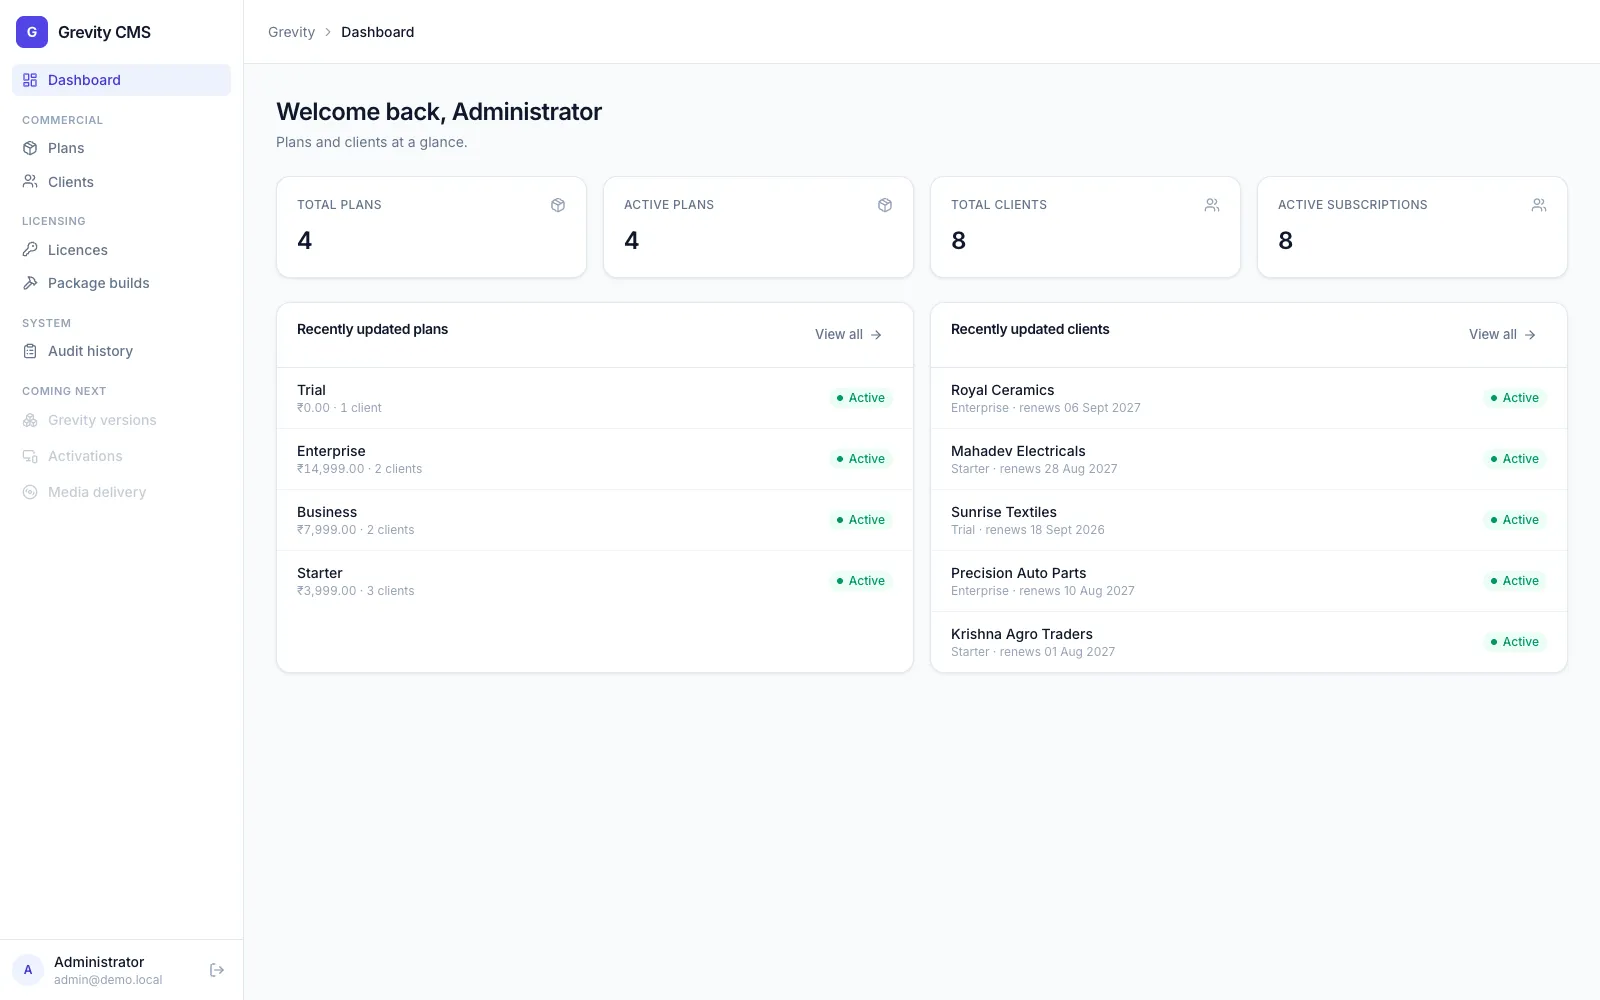Click the Activations icon in sidebar
This screenshot has height=1000, width=1600.
(30, 456)
